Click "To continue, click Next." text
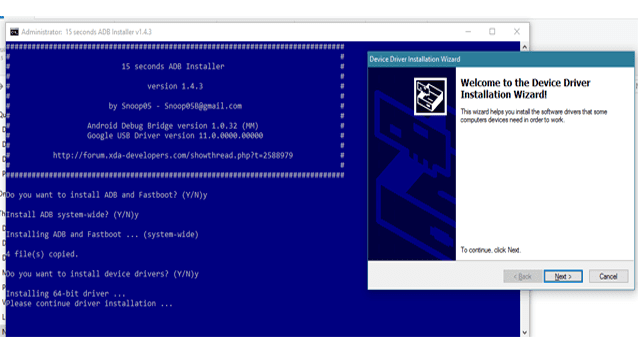The image size is (640, 360). tap(491, 250)
